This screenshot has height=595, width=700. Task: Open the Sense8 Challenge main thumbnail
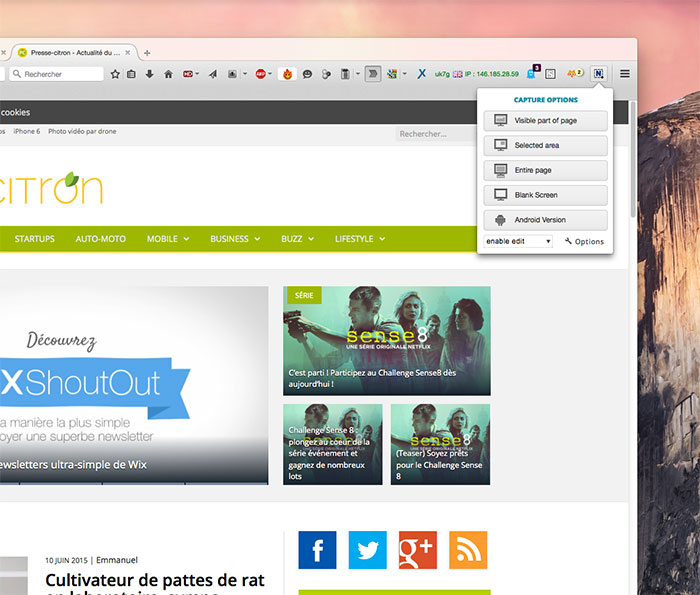pos(387,341)
